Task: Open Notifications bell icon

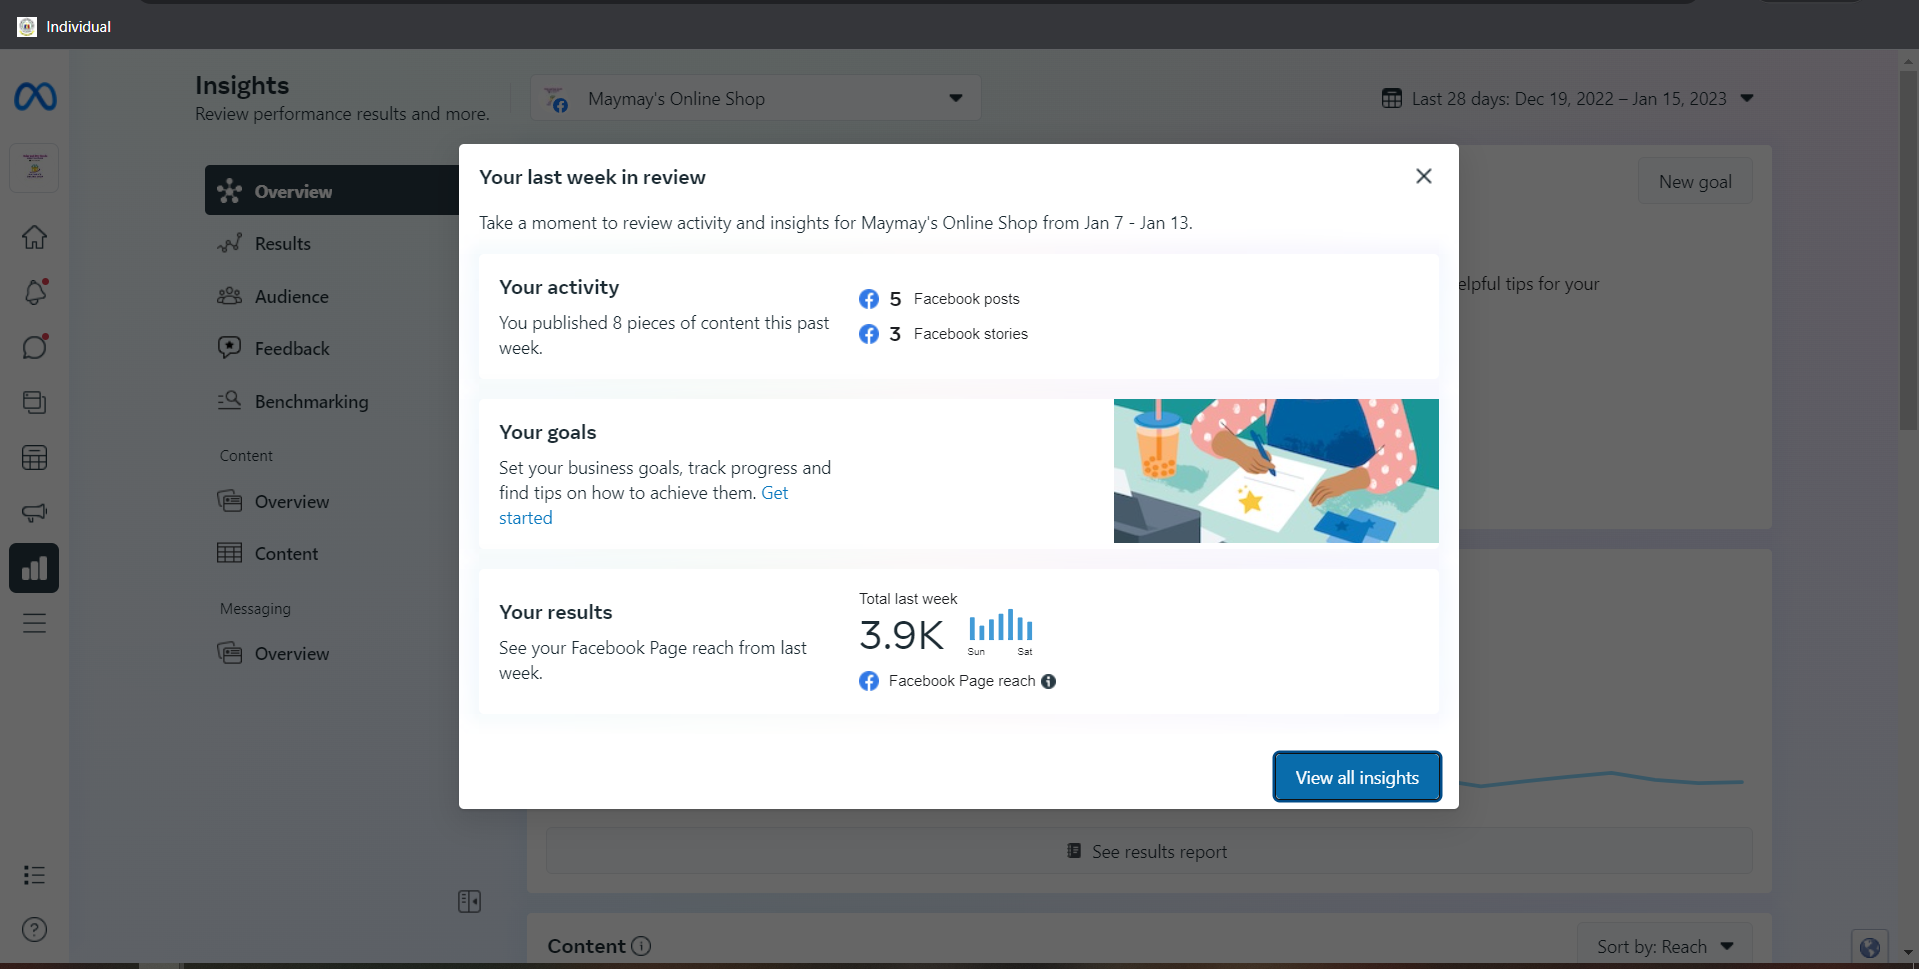Action: tap(35, 292)
